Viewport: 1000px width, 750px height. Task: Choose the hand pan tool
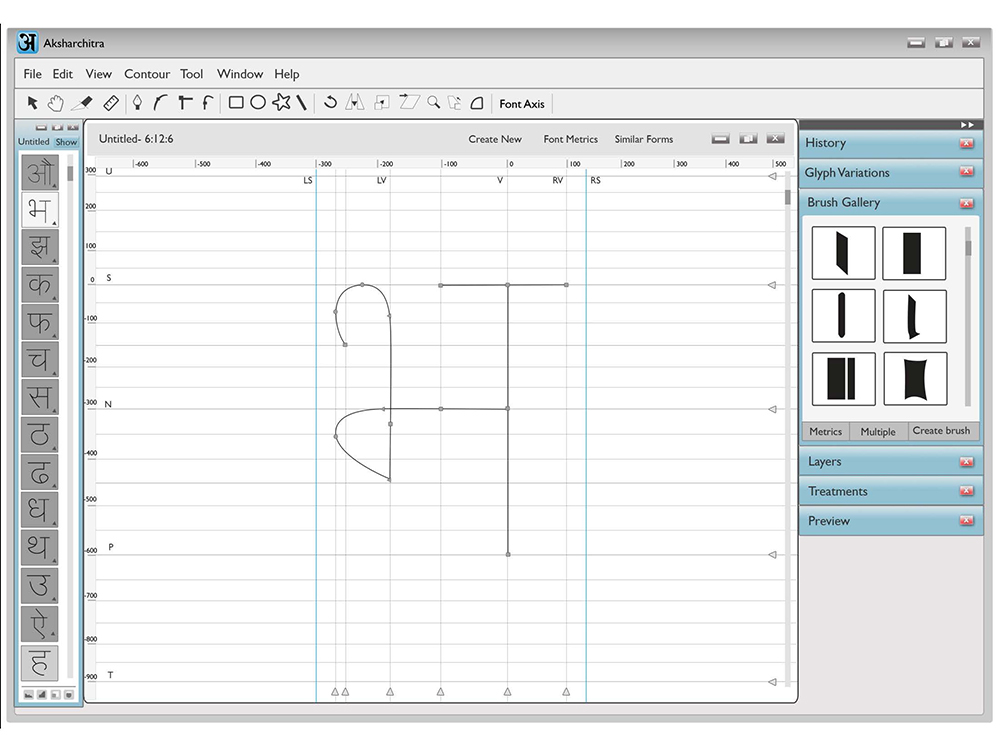[56, 103]
